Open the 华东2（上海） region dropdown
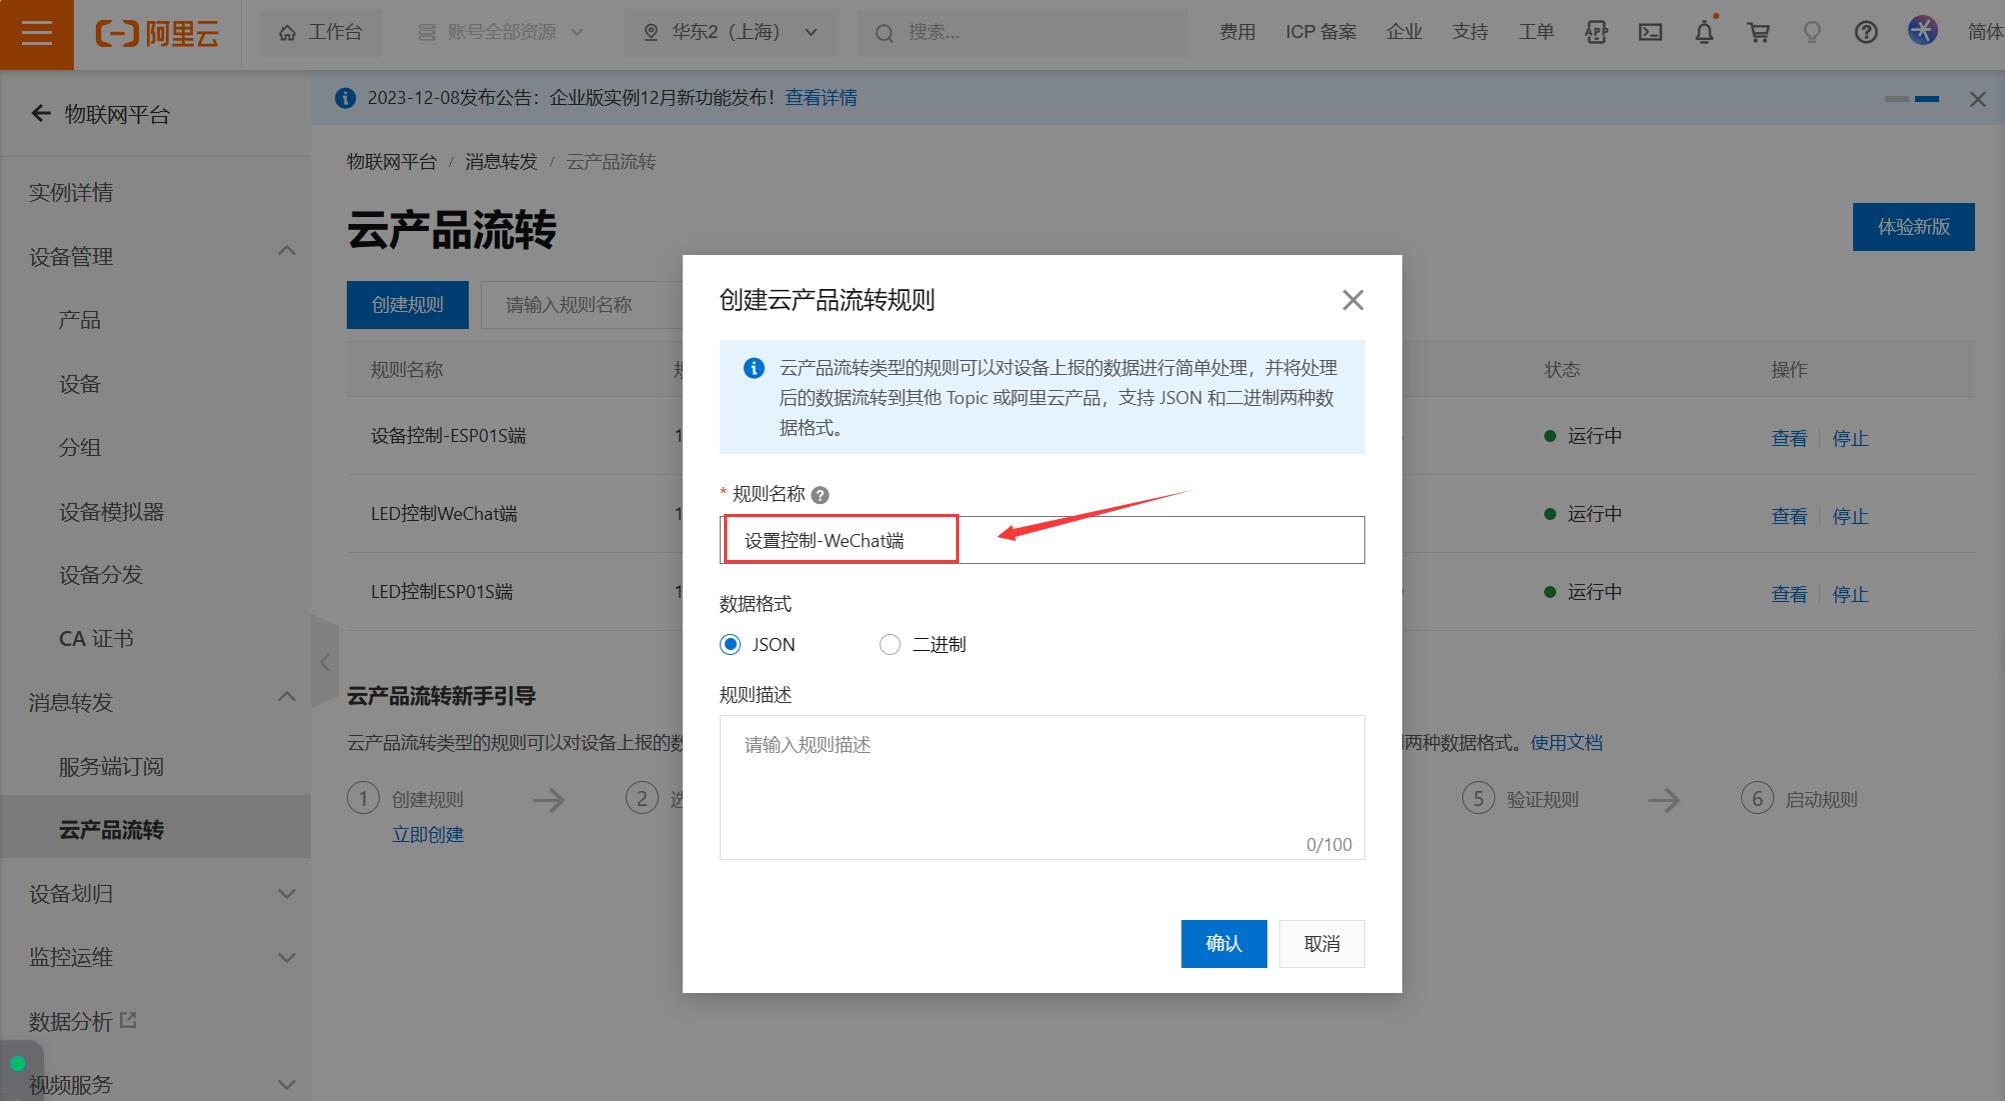Viewport: 2005px width, 1101px height. click(x=732, y=33)
